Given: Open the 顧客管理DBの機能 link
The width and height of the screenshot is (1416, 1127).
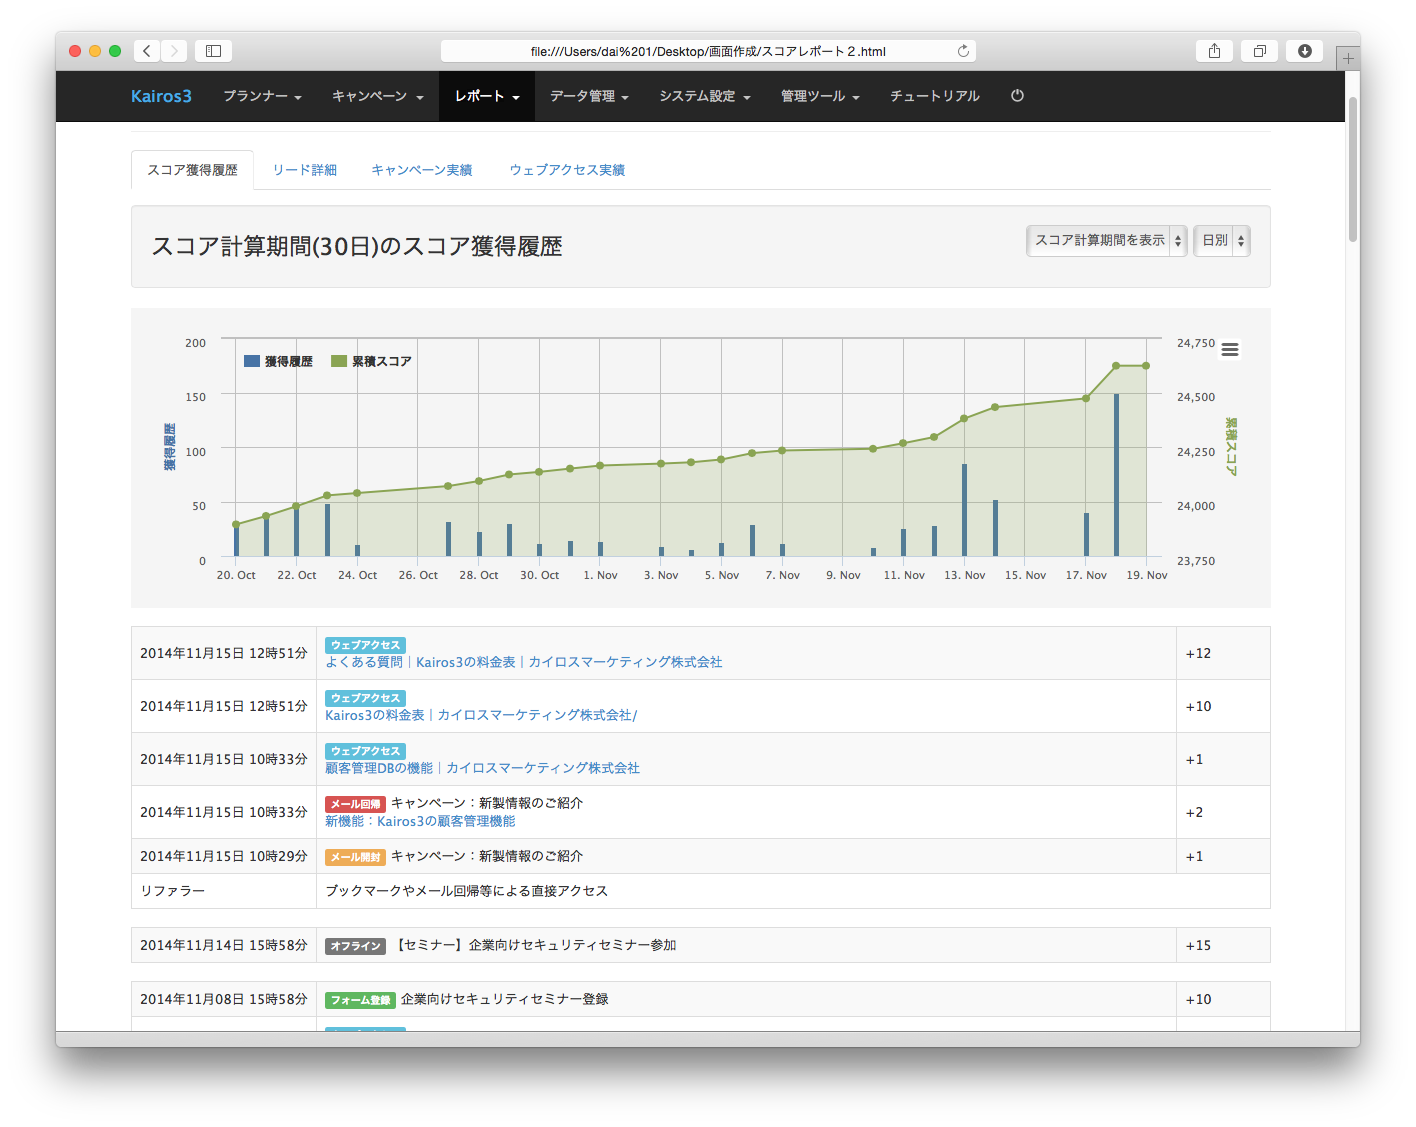Looking at the screenshot, I should click(x=482, y=768).
